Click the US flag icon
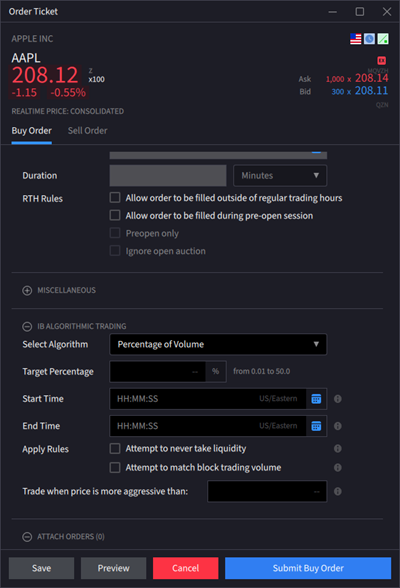Viewport: 400px width, 588px height. coord(355,39)
